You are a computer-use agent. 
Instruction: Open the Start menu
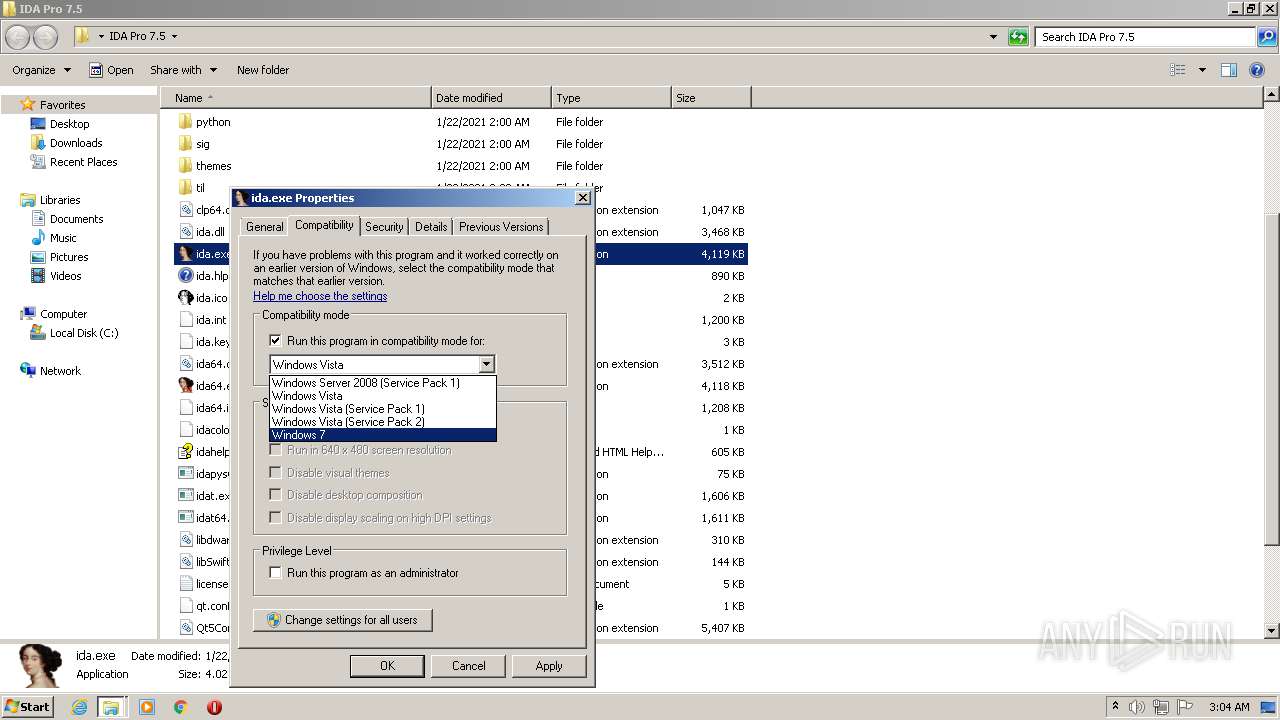[x=27, y=707]
